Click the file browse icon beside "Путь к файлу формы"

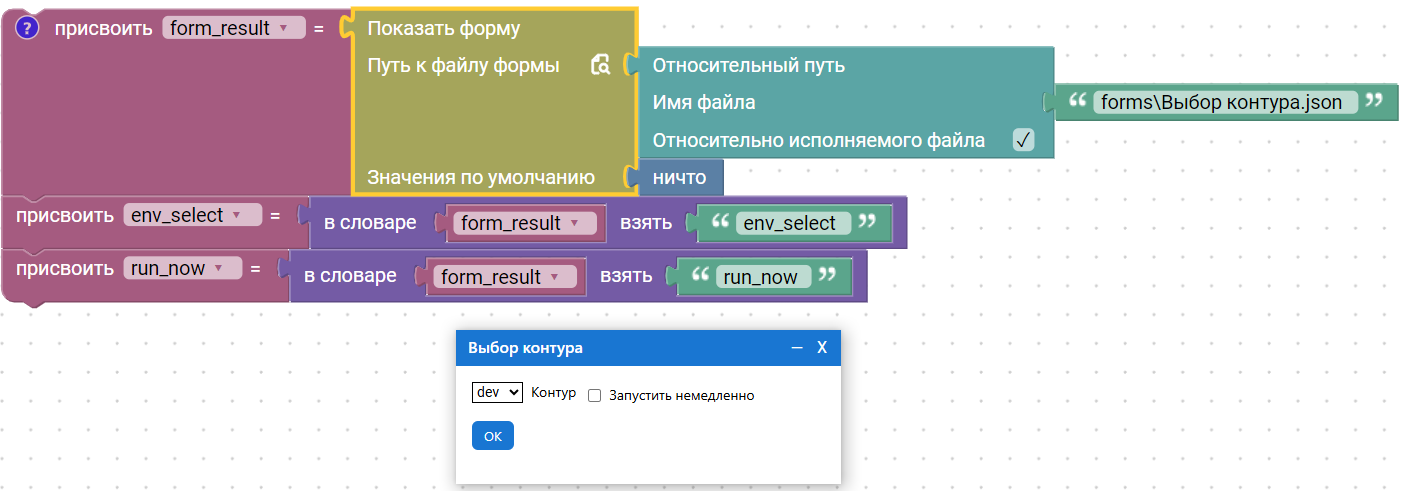click(x=600, y=66)
